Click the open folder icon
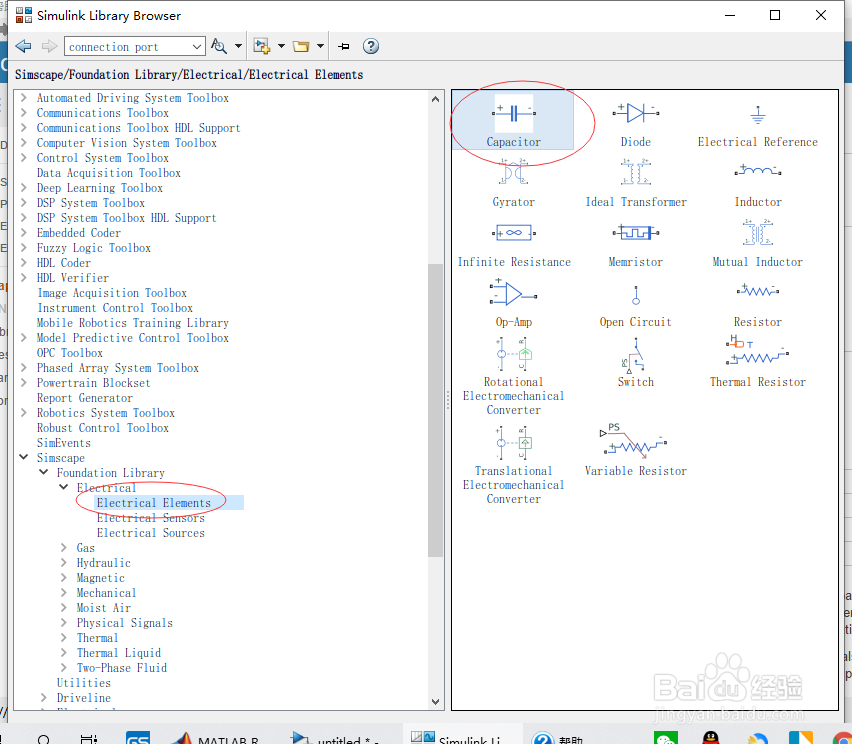 301,46
